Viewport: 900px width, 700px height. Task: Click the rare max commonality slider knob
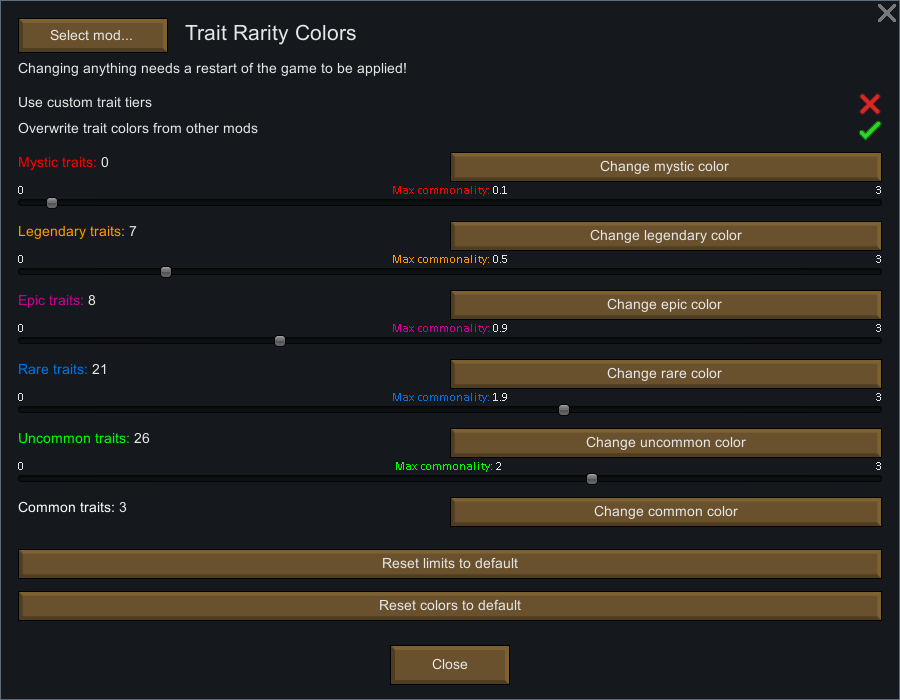564,410
